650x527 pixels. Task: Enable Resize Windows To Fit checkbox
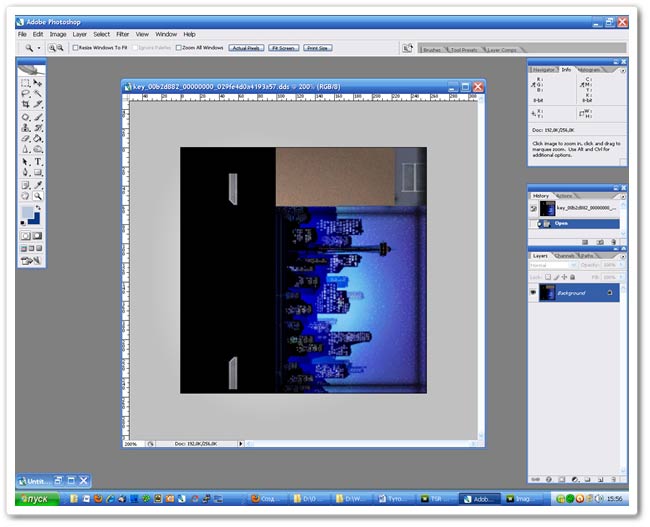77,47
